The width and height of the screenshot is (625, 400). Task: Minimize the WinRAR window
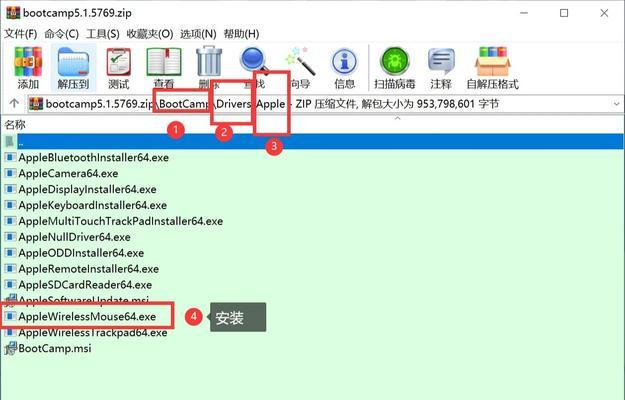click(524, 13)
